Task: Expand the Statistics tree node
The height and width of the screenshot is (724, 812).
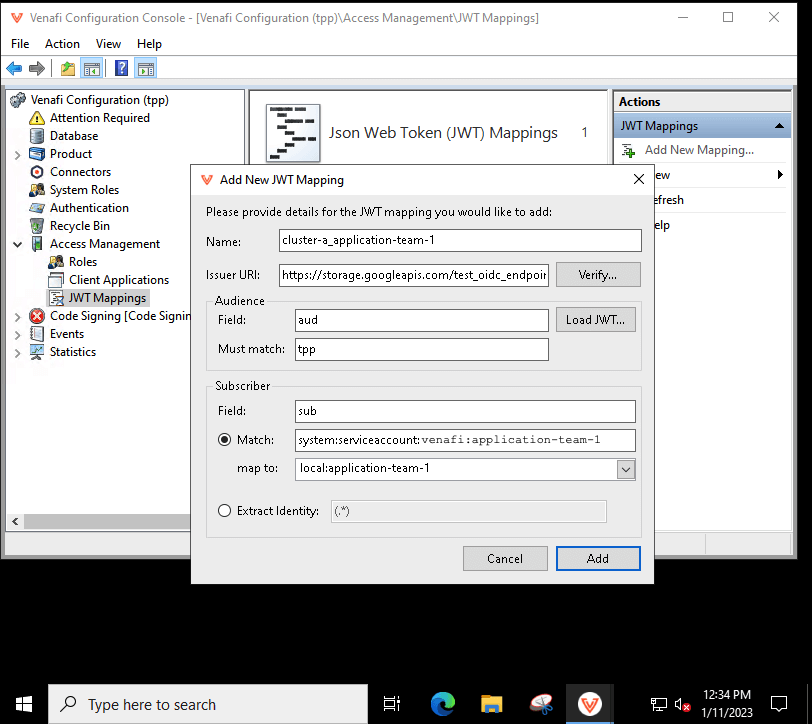Action: [x=17, y=353]
